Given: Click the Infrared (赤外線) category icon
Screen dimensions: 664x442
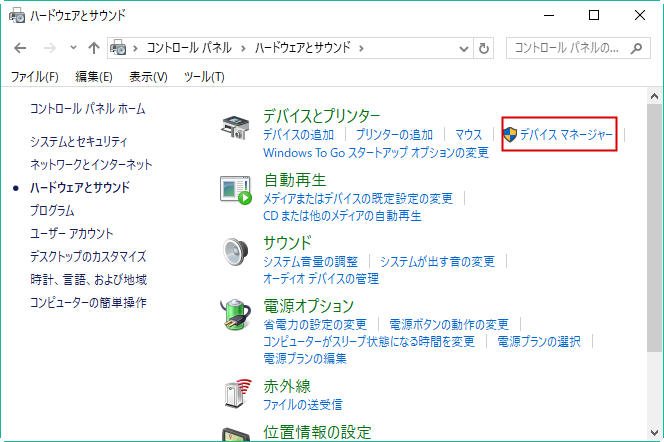Looking at the screenshot, I should tap(238, 393).
